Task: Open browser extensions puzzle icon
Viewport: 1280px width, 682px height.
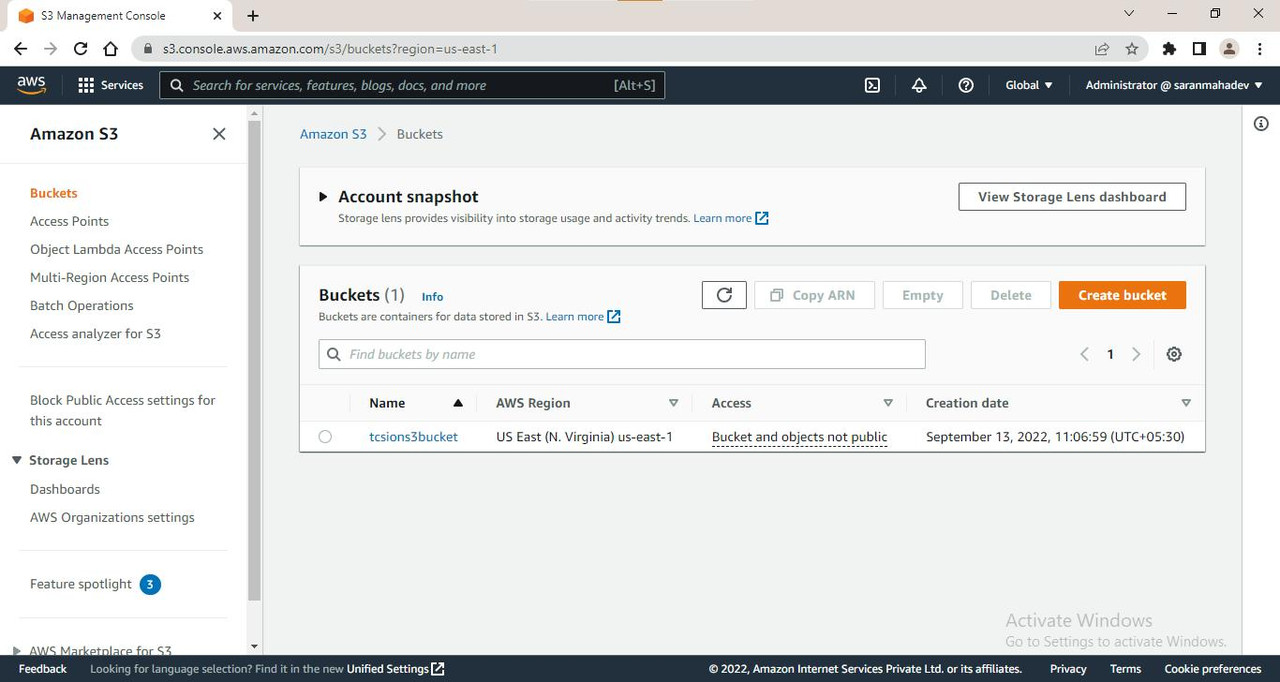Action: click(x=1169, y=48)
